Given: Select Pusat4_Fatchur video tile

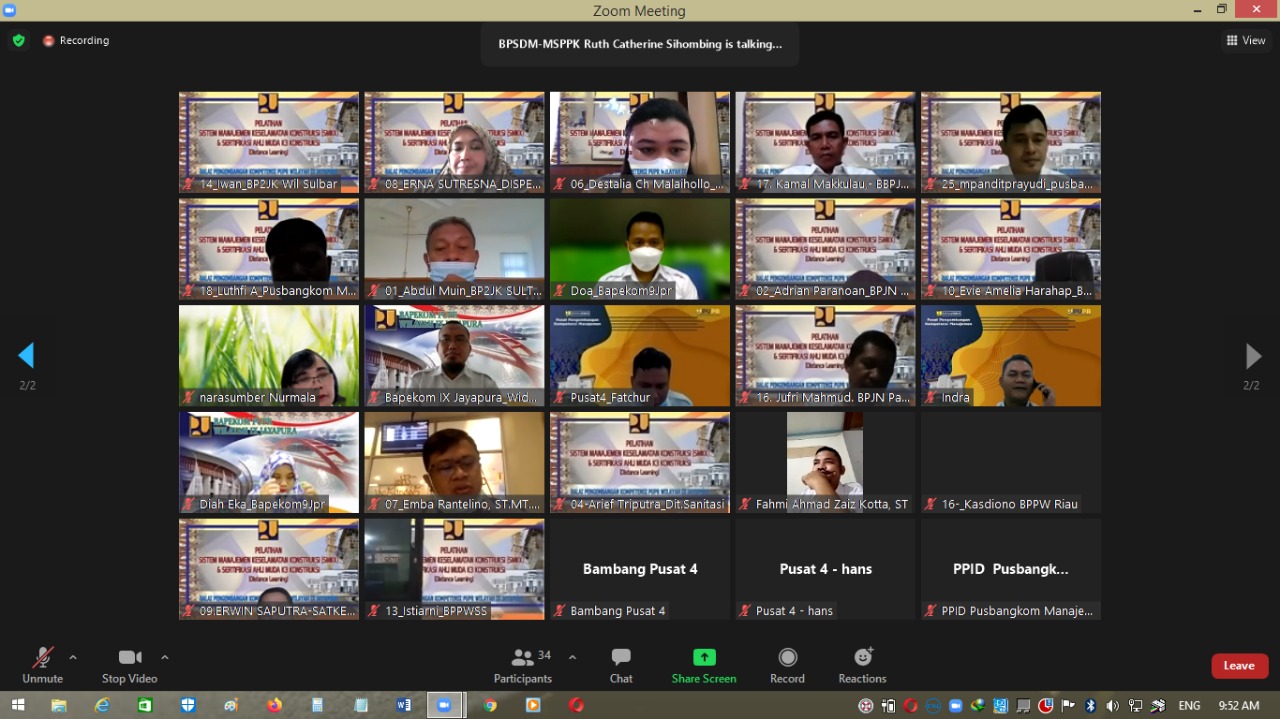Looking at the screenshot, I should click(x=640, y=356).
